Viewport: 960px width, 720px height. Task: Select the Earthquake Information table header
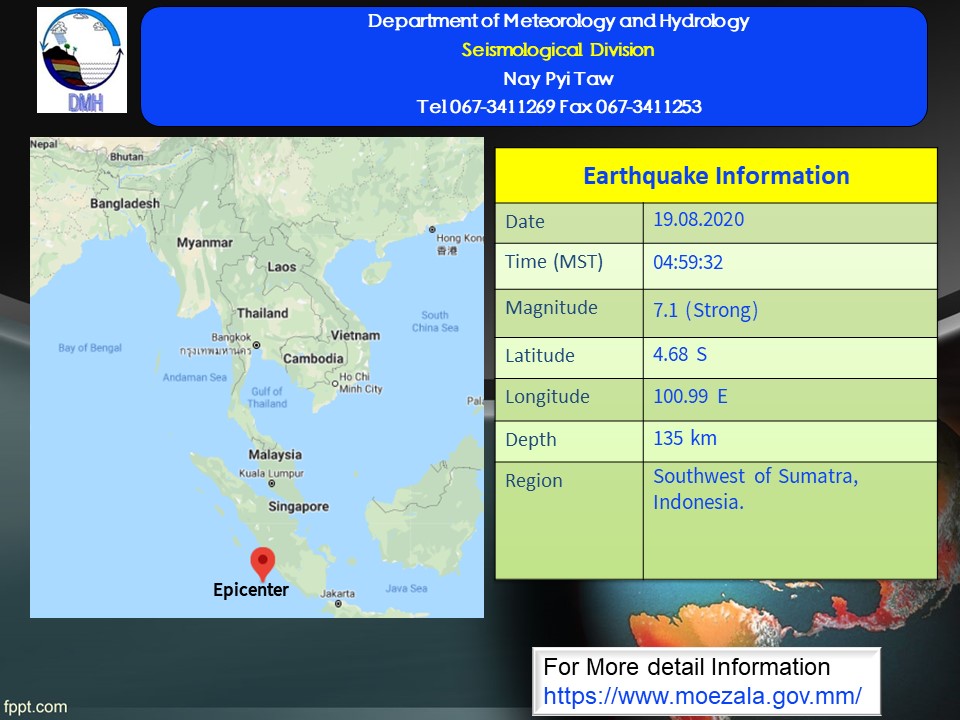tap(716, 176)
